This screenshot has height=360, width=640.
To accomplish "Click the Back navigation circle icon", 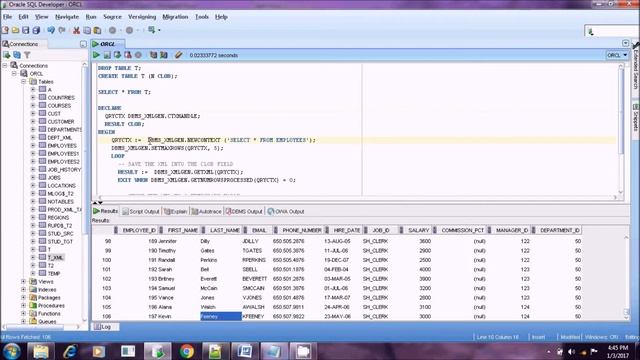I will (112, 30).
